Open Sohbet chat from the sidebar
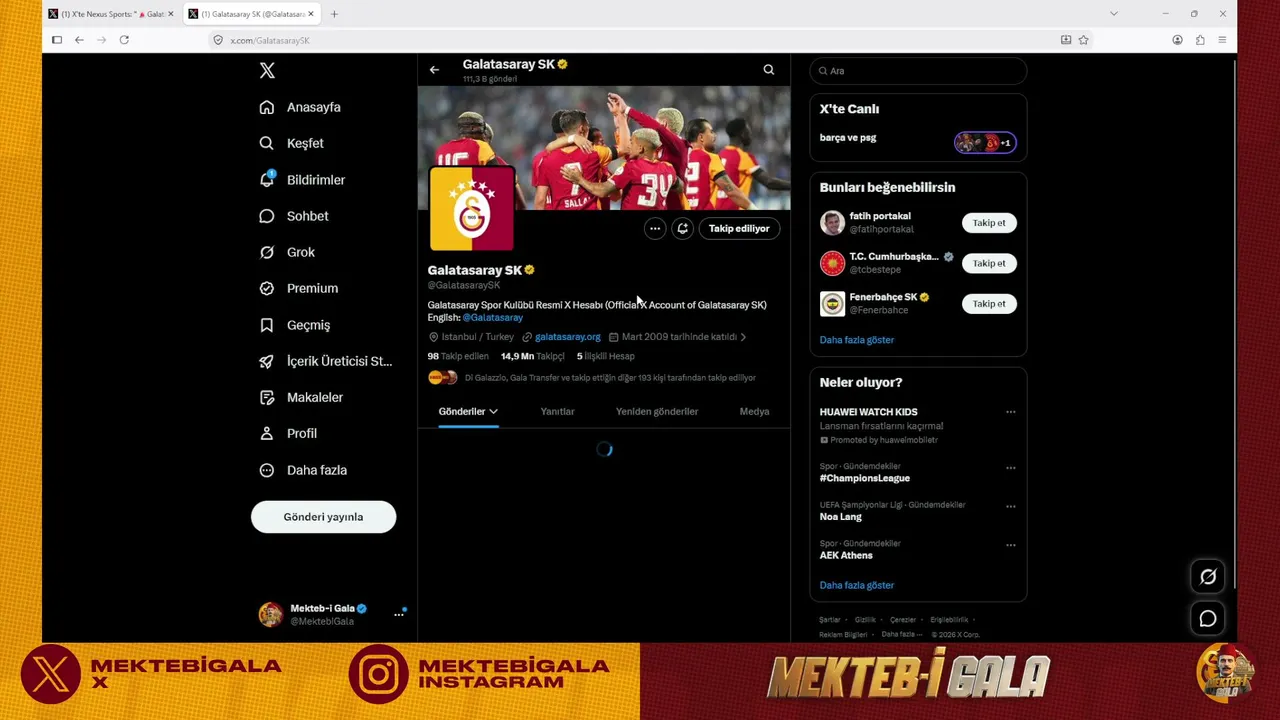Image resolution: width=1280 pixels, height=720 pixels. pos(293,216)
